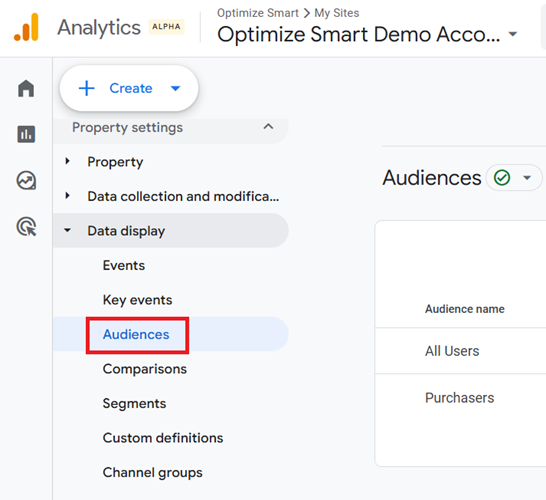546x500 pixels.
Task: Click the Create button
Action: coord(129,88)
